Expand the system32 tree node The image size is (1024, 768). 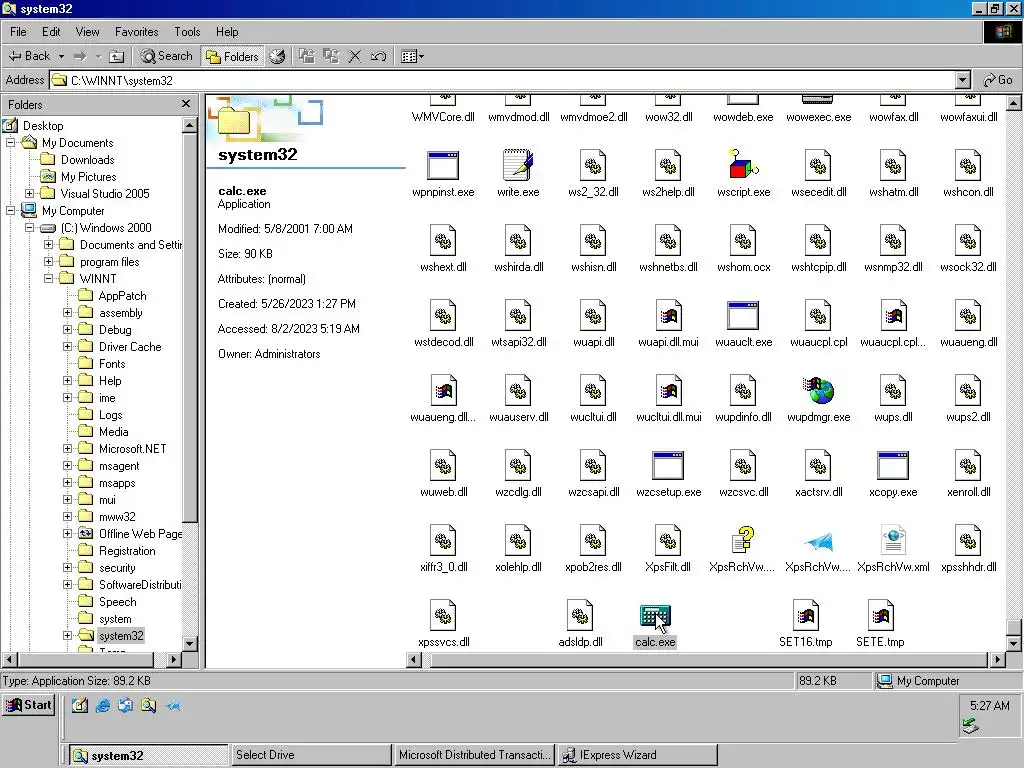tap(67, 635)
